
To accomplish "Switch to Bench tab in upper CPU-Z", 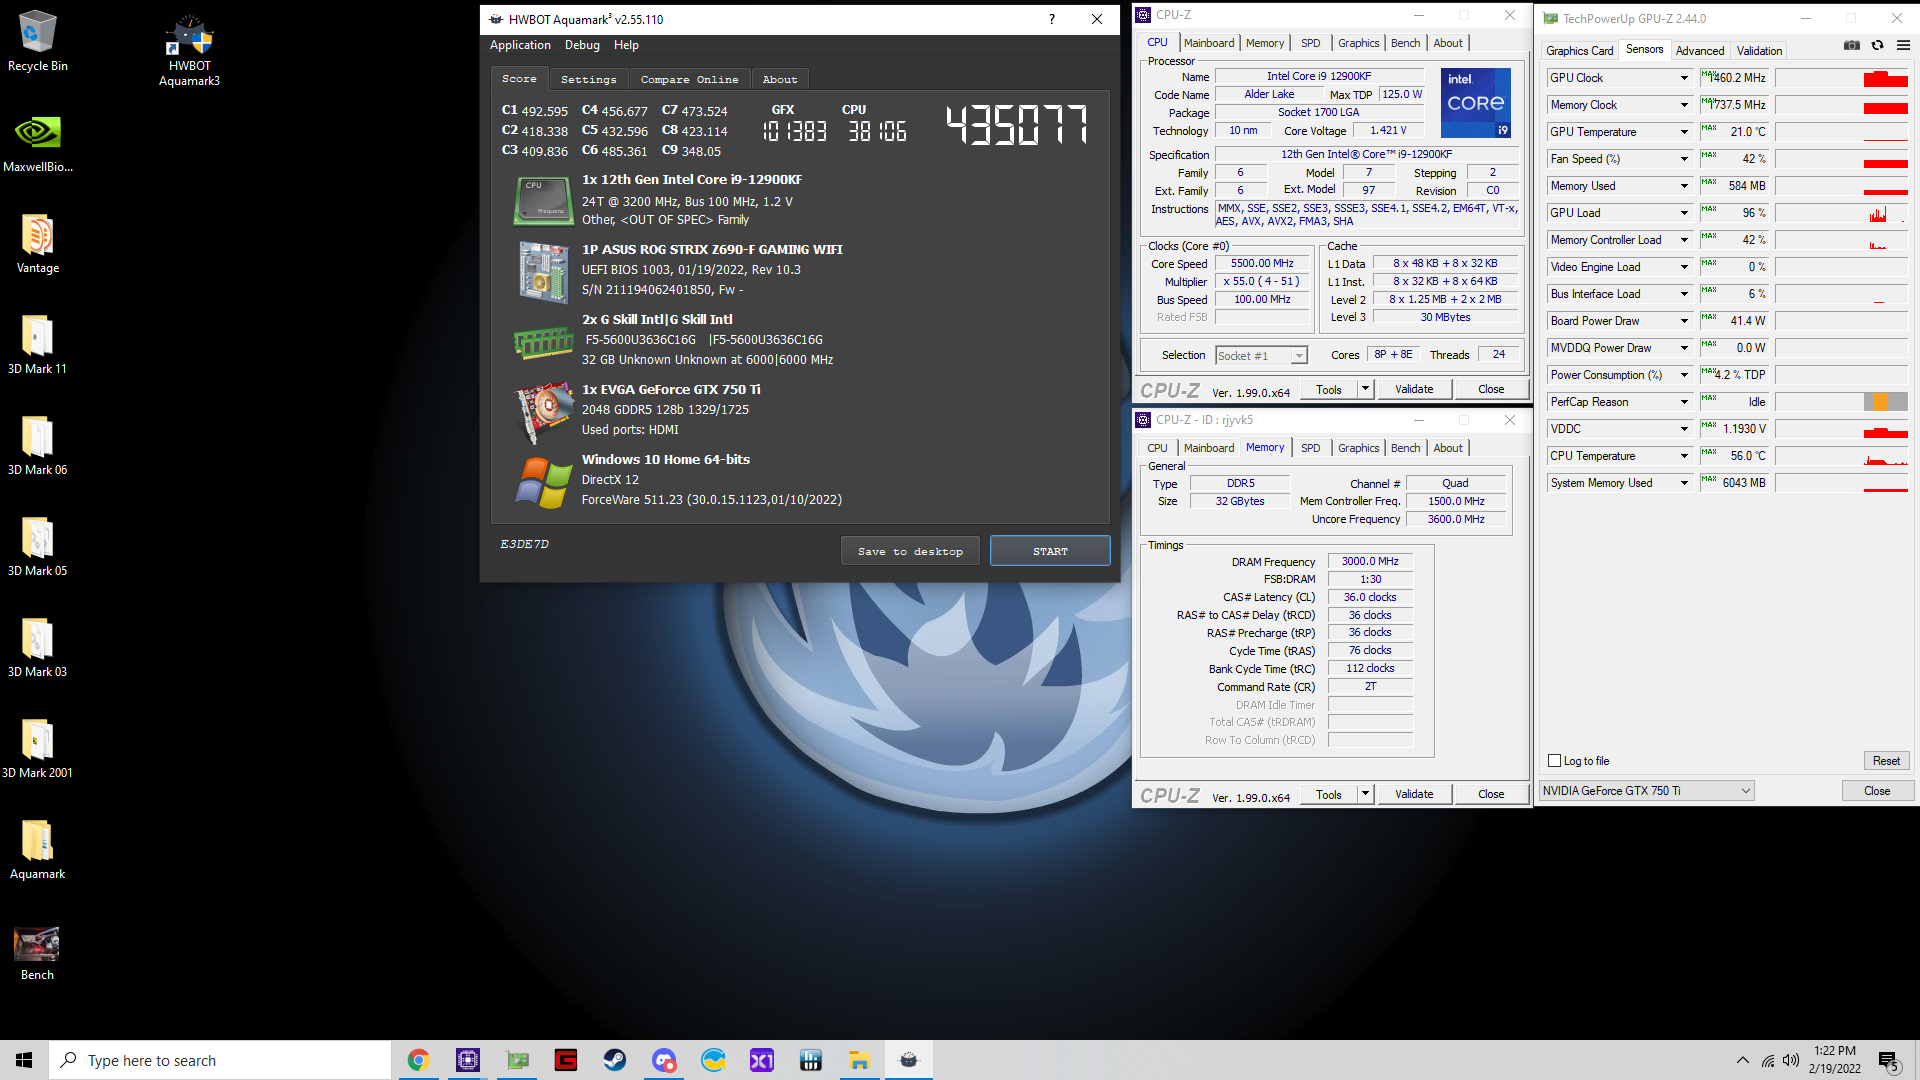I will 1405,43.
